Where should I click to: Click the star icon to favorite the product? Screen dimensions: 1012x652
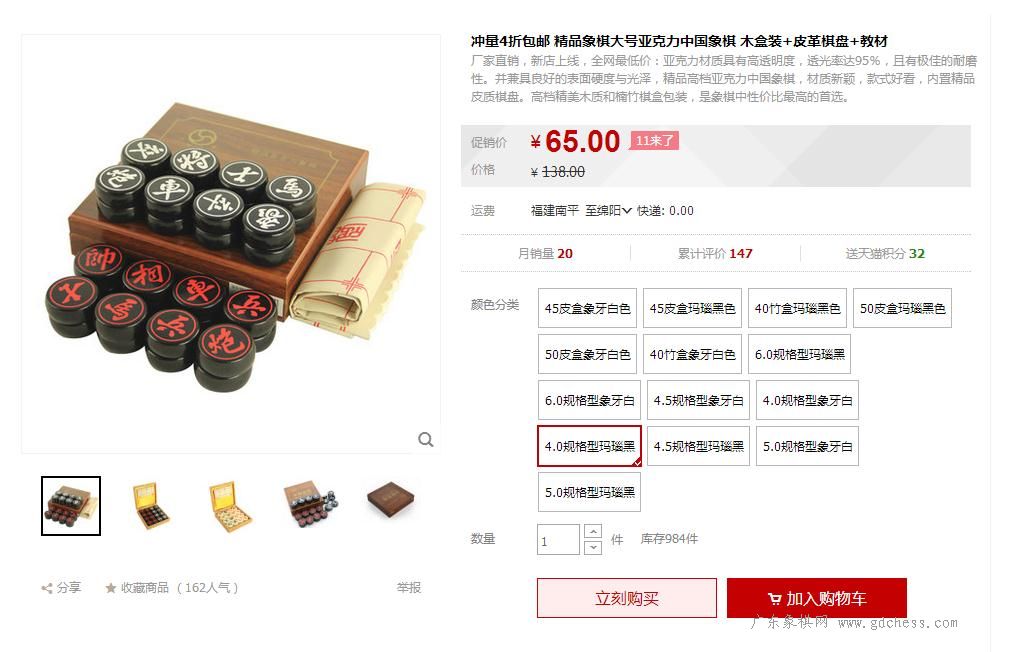[110, 588]
